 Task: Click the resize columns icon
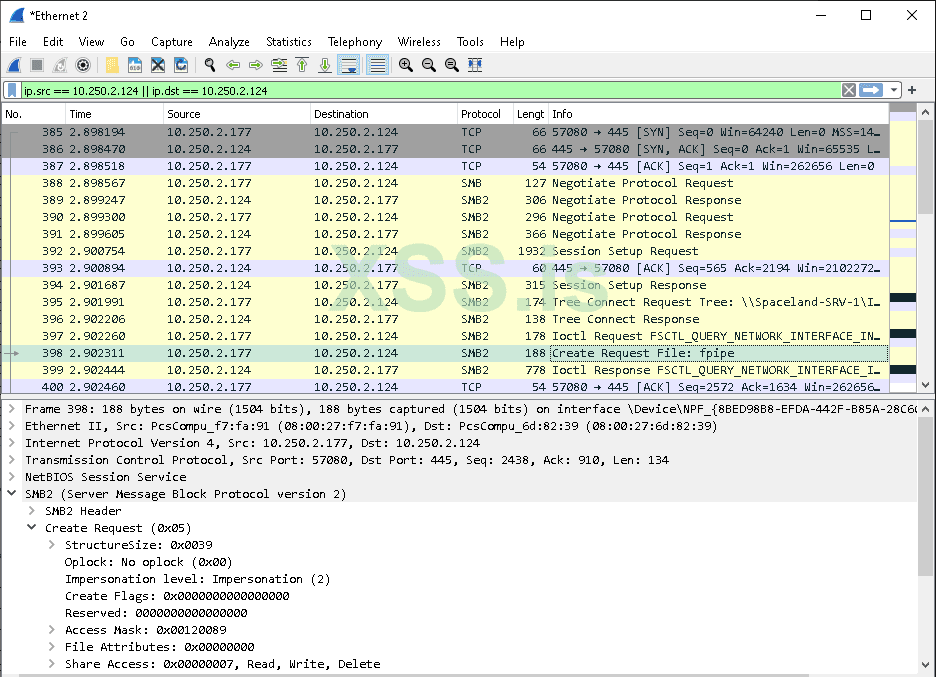tap(475, 65)
